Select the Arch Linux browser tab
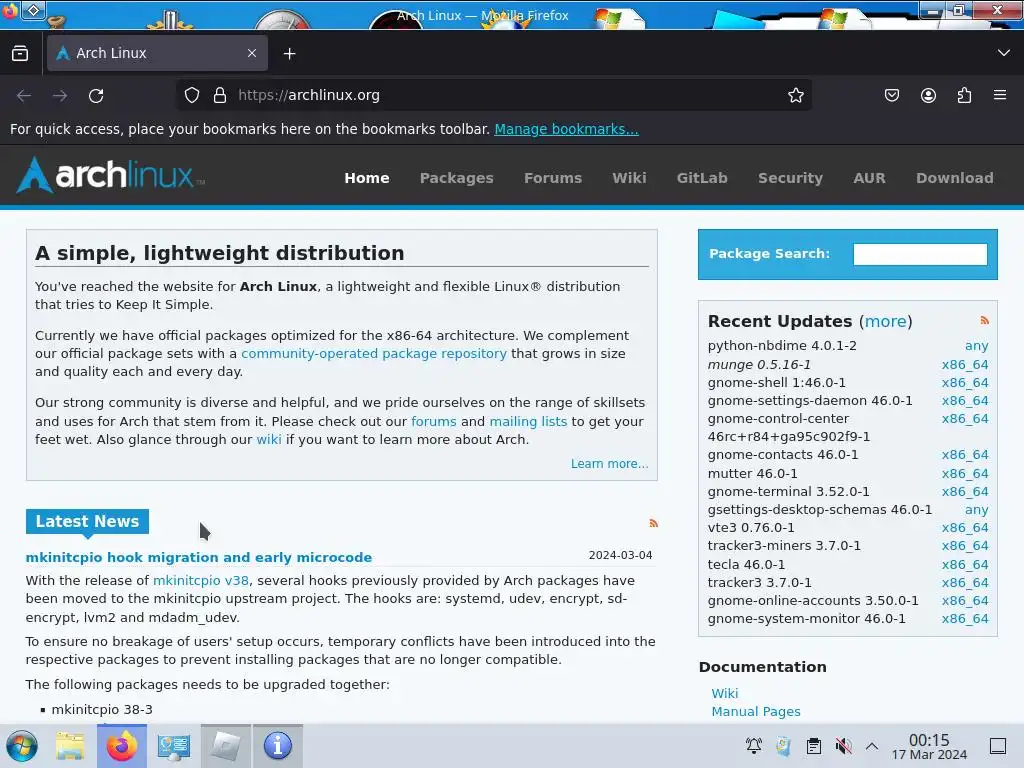The width and height of the screenshot is (1024, 768). [x=157, y=53]
